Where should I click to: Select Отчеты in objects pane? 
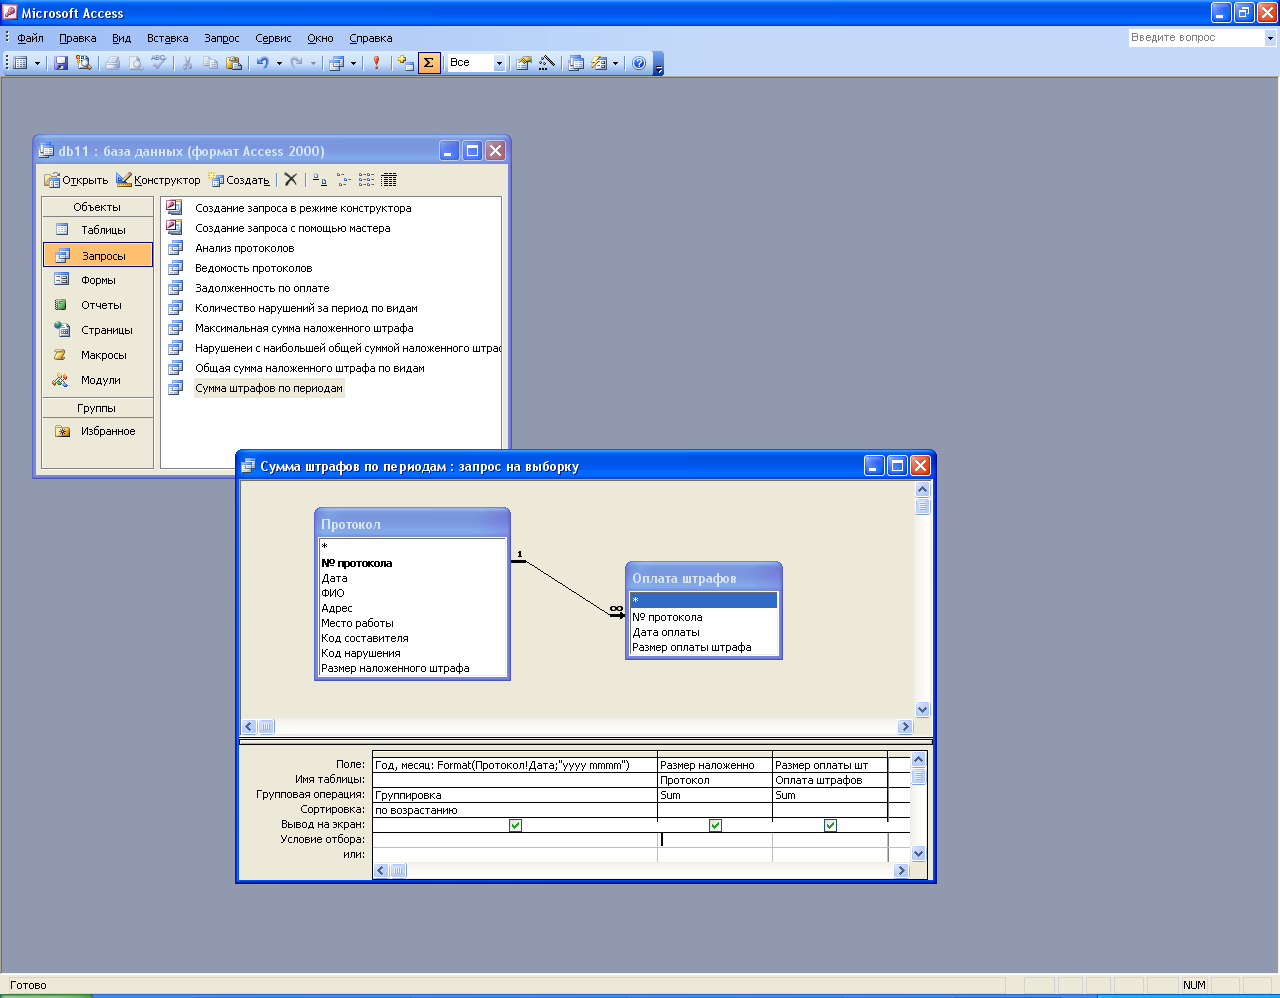pyautogui.click(x=98, y=305)
